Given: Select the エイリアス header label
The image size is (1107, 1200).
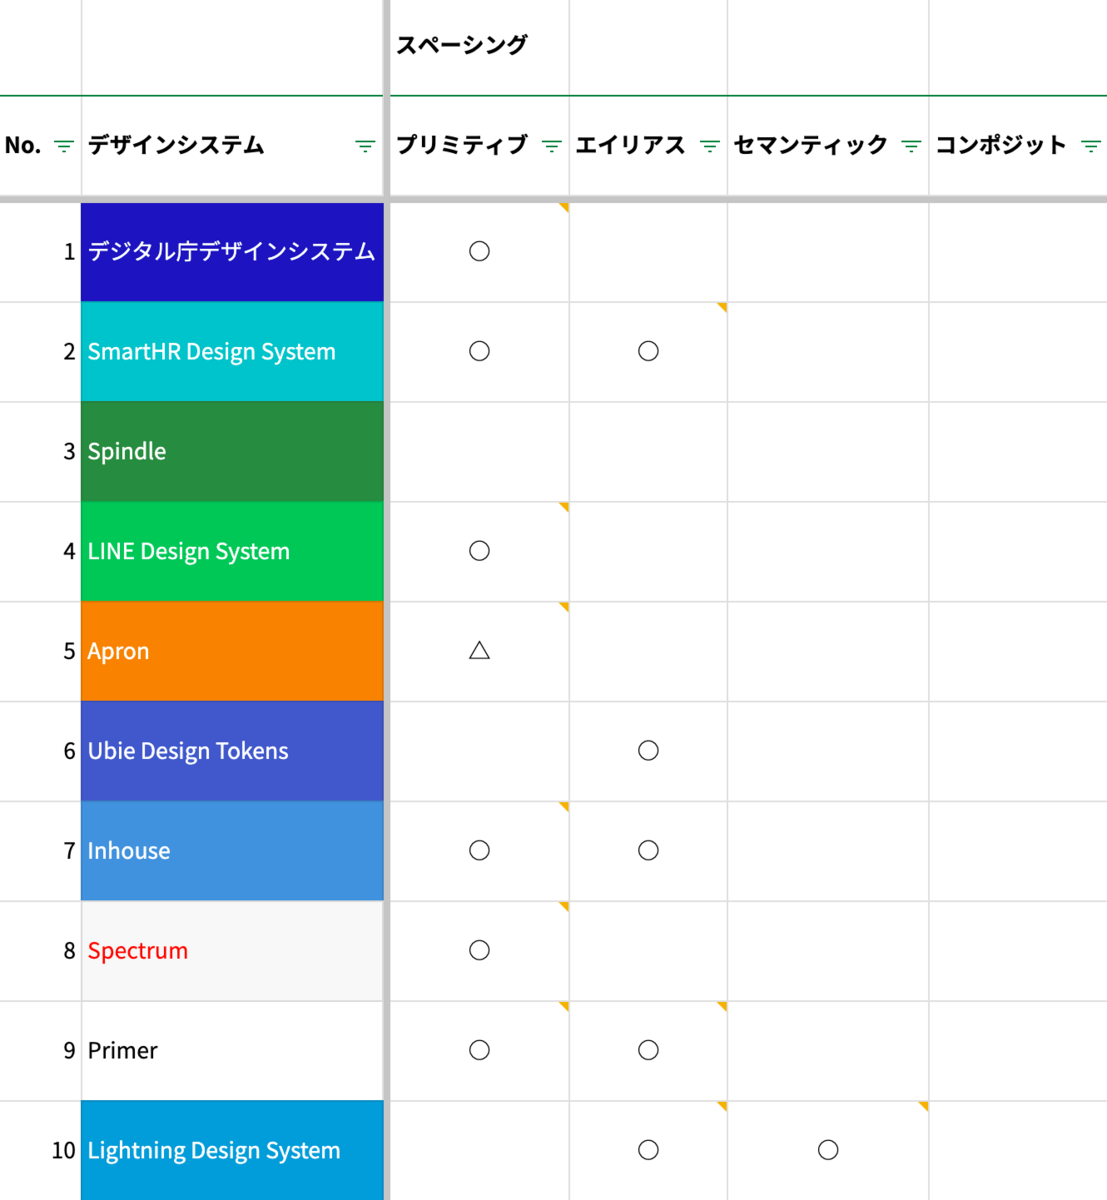Looking at the screenshot, I should coord(631,146).
